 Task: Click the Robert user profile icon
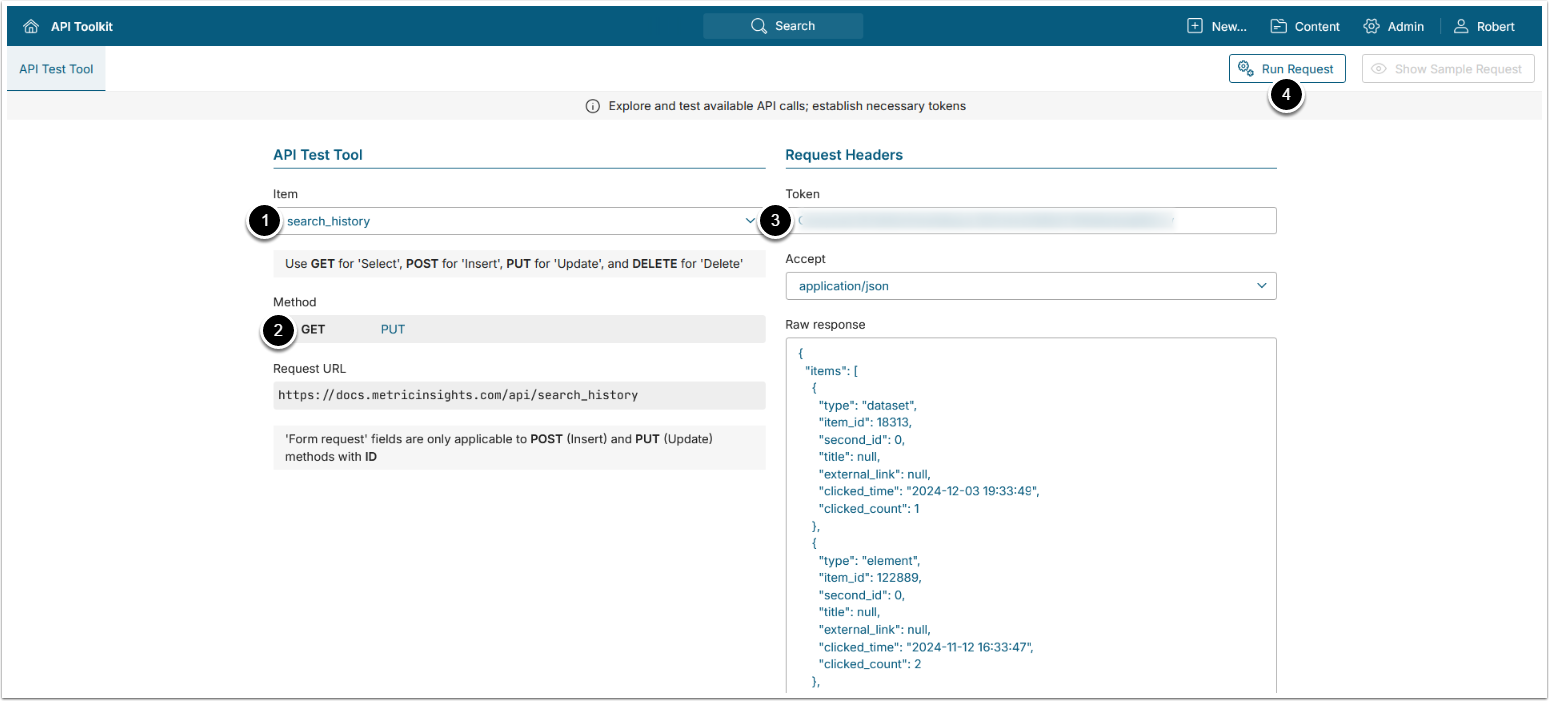coord(1461,26)
